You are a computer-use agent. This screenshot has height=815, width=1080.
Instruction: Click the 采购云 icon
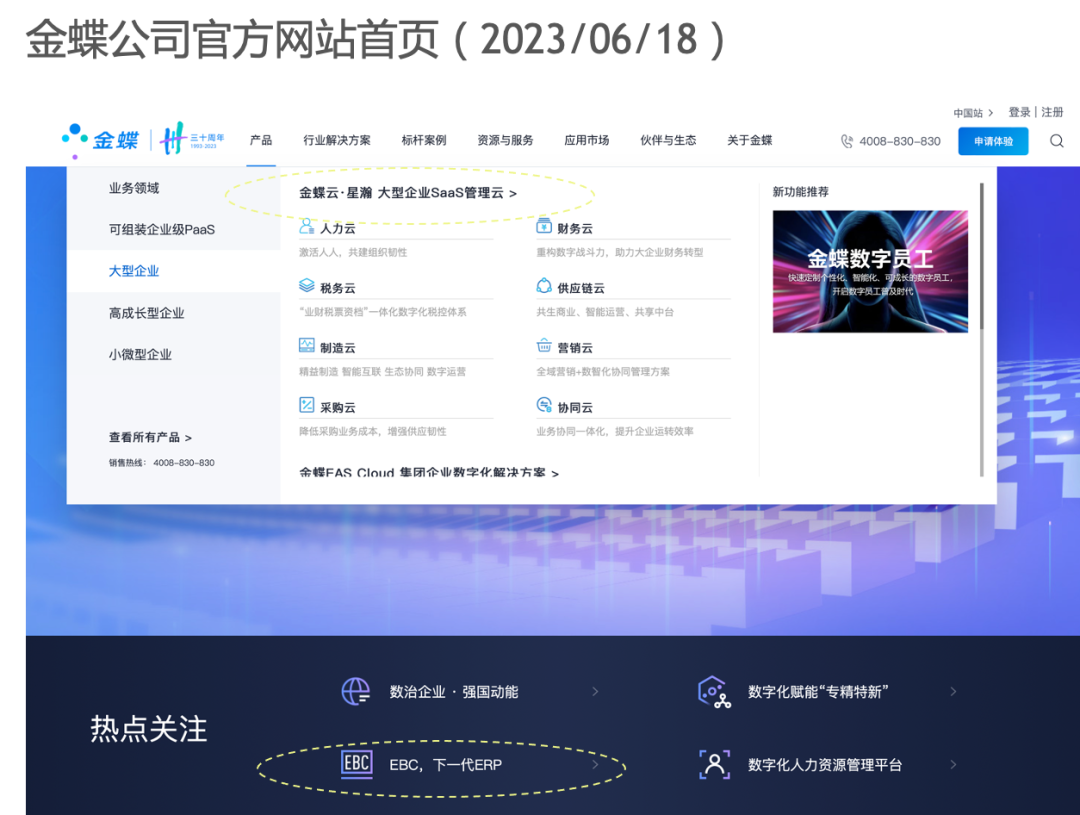(307, 405)
